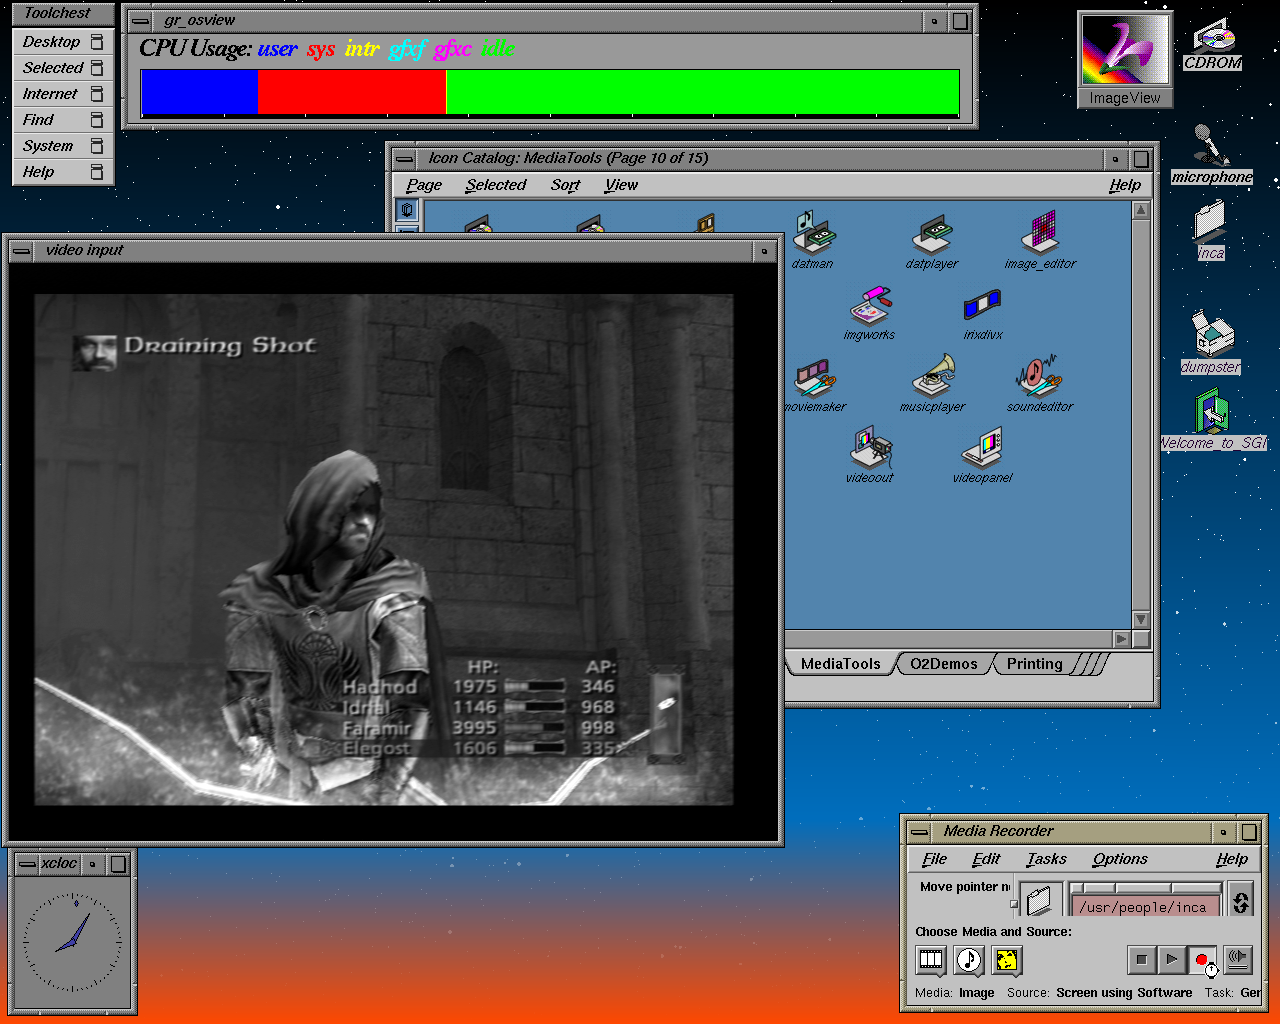Screen dimensions: 1280x1024
Task: Launch moviemaker from the Icon Catalog
Action: (815, 379)
